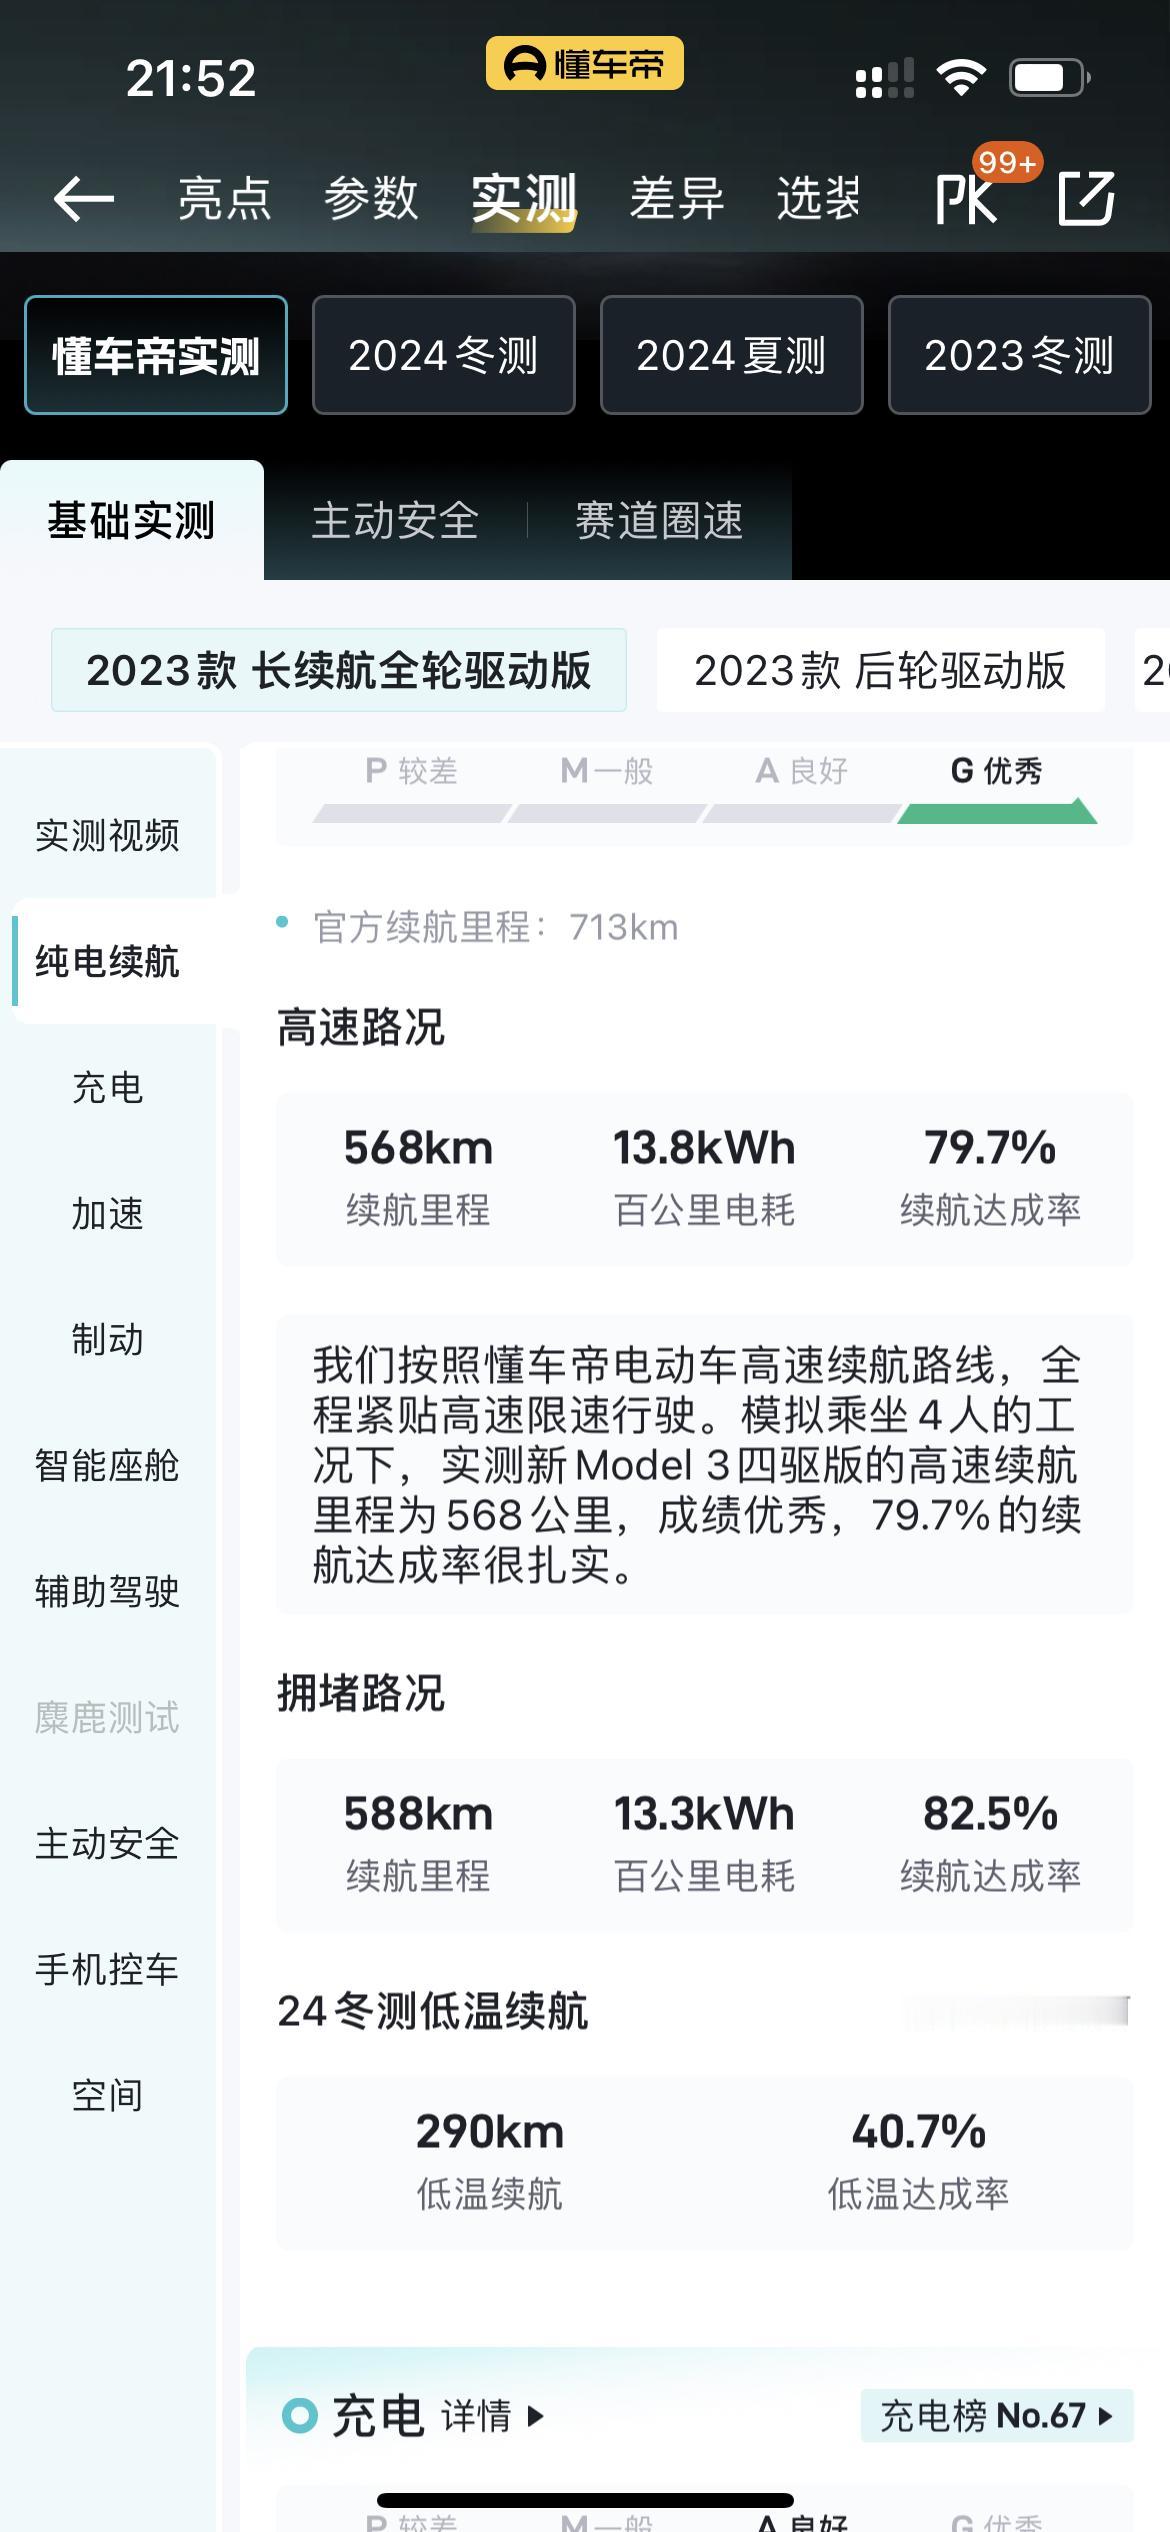Tap the share icon at top right
This screenshot has width=1170, height=2532.
1087,198
